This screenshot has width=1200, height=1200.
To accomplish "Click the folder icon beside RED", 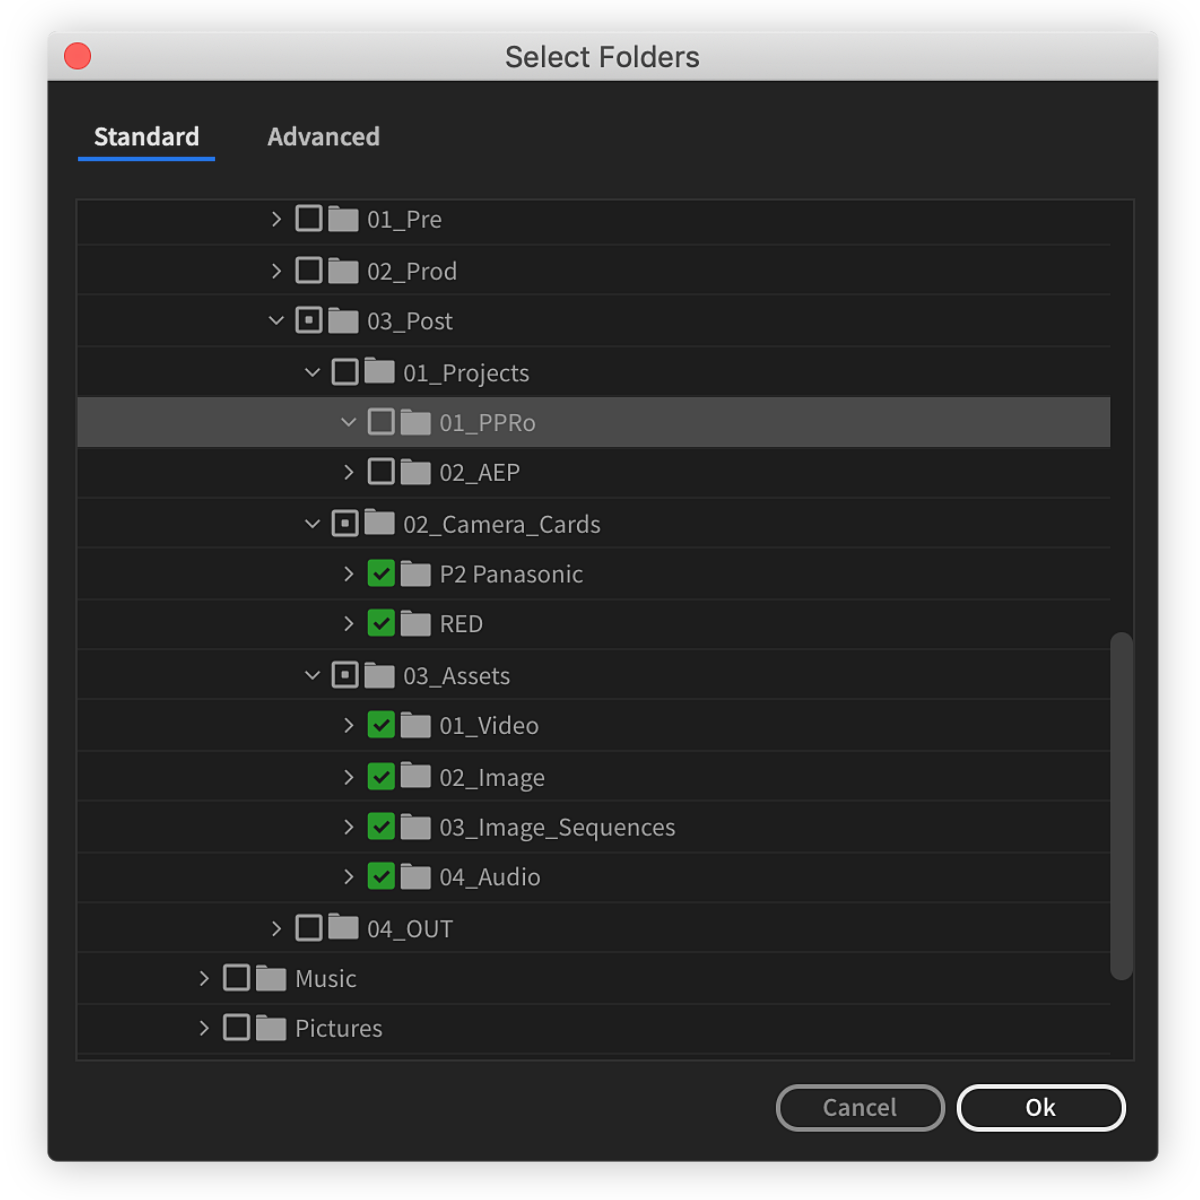I will pos(417,623).
